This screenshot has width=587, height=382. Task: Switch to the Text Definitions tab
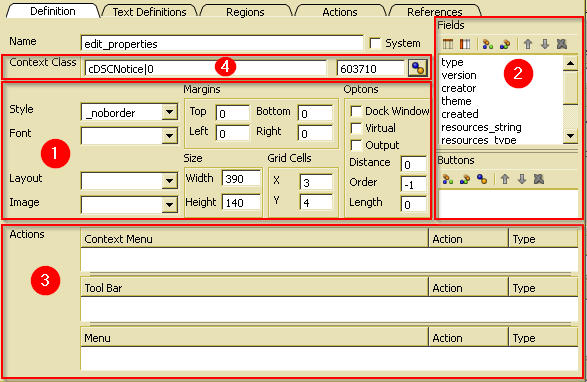coord(149,12)
